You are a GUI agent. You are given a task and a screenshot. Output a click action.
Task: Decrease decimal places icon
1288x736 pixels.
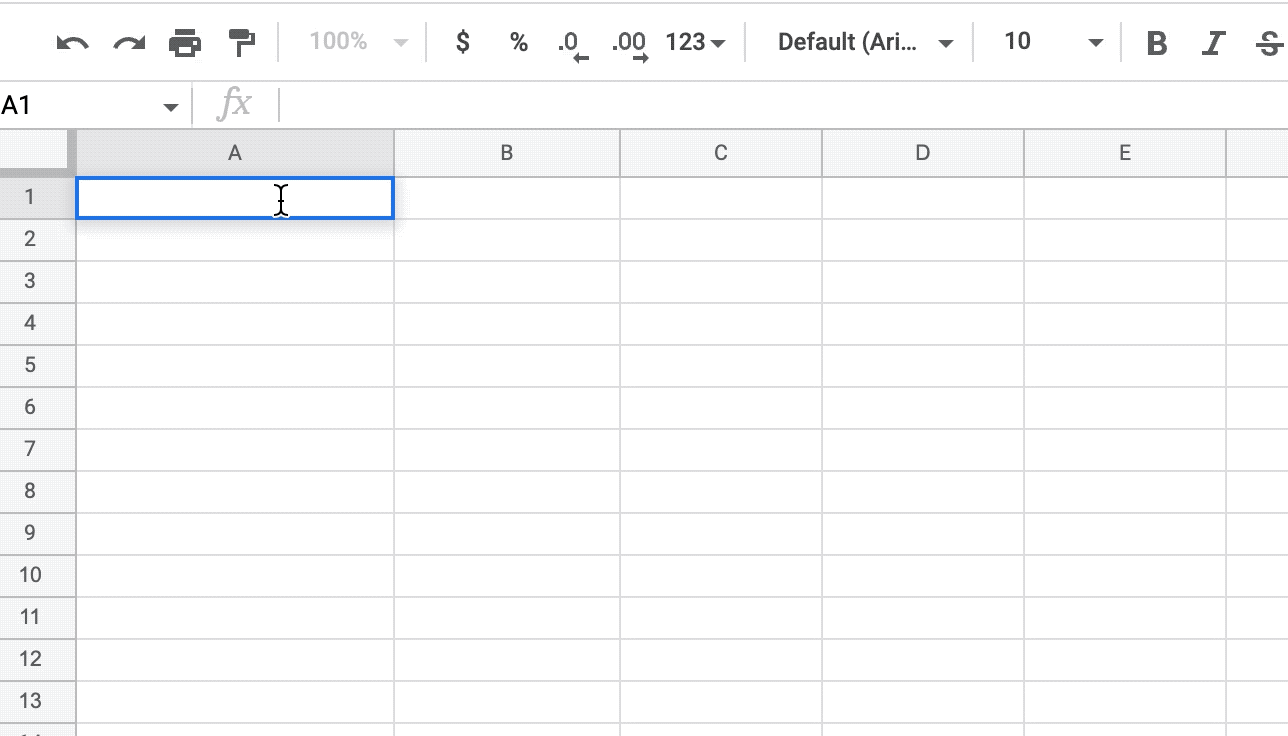(x=573, y=44)
